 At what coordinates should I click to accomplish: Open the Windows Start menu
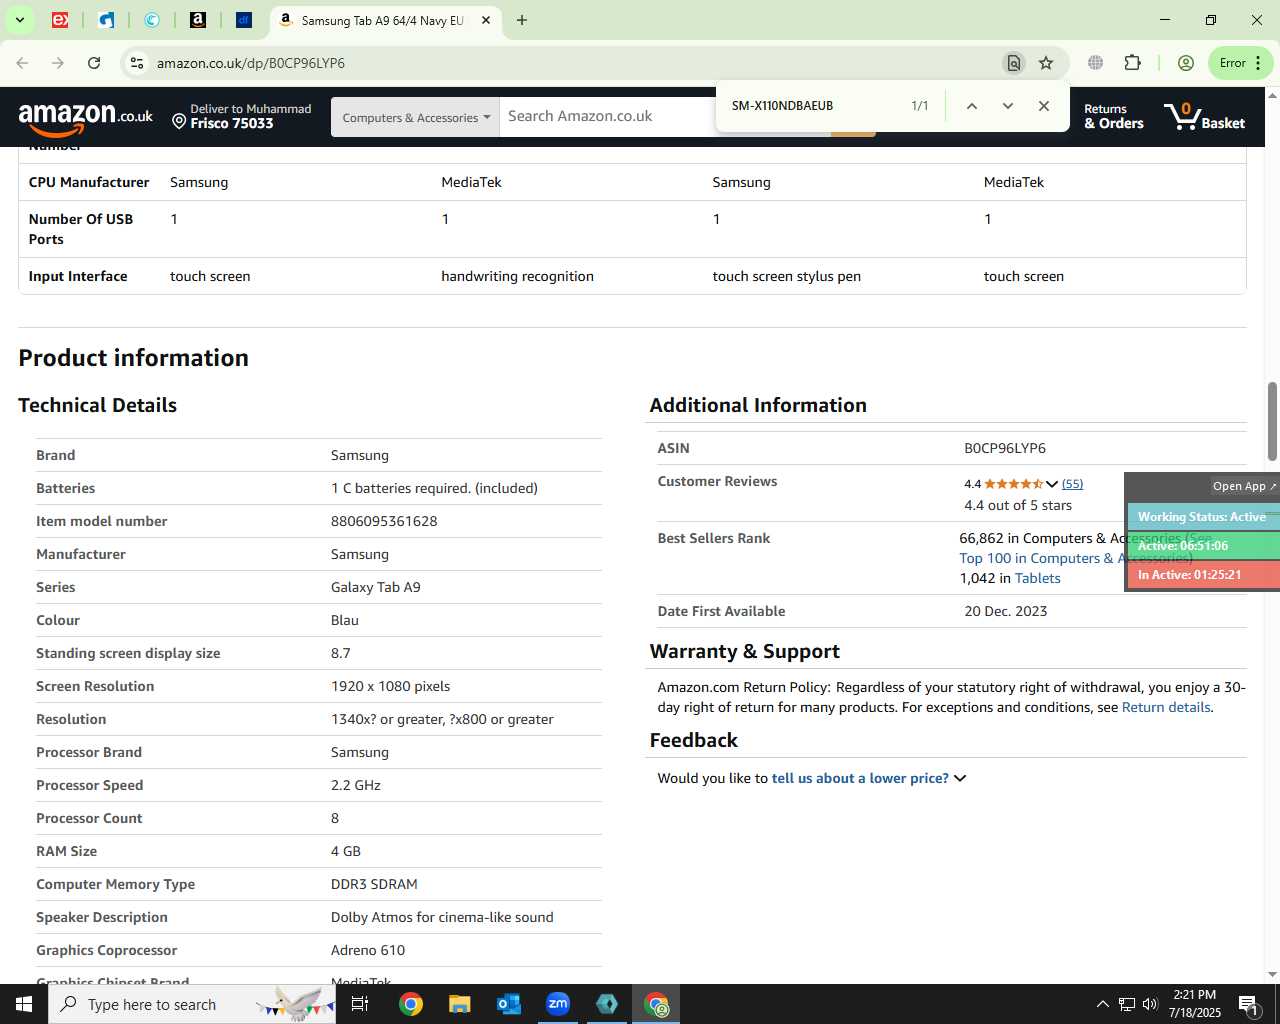click(24, 1004)
